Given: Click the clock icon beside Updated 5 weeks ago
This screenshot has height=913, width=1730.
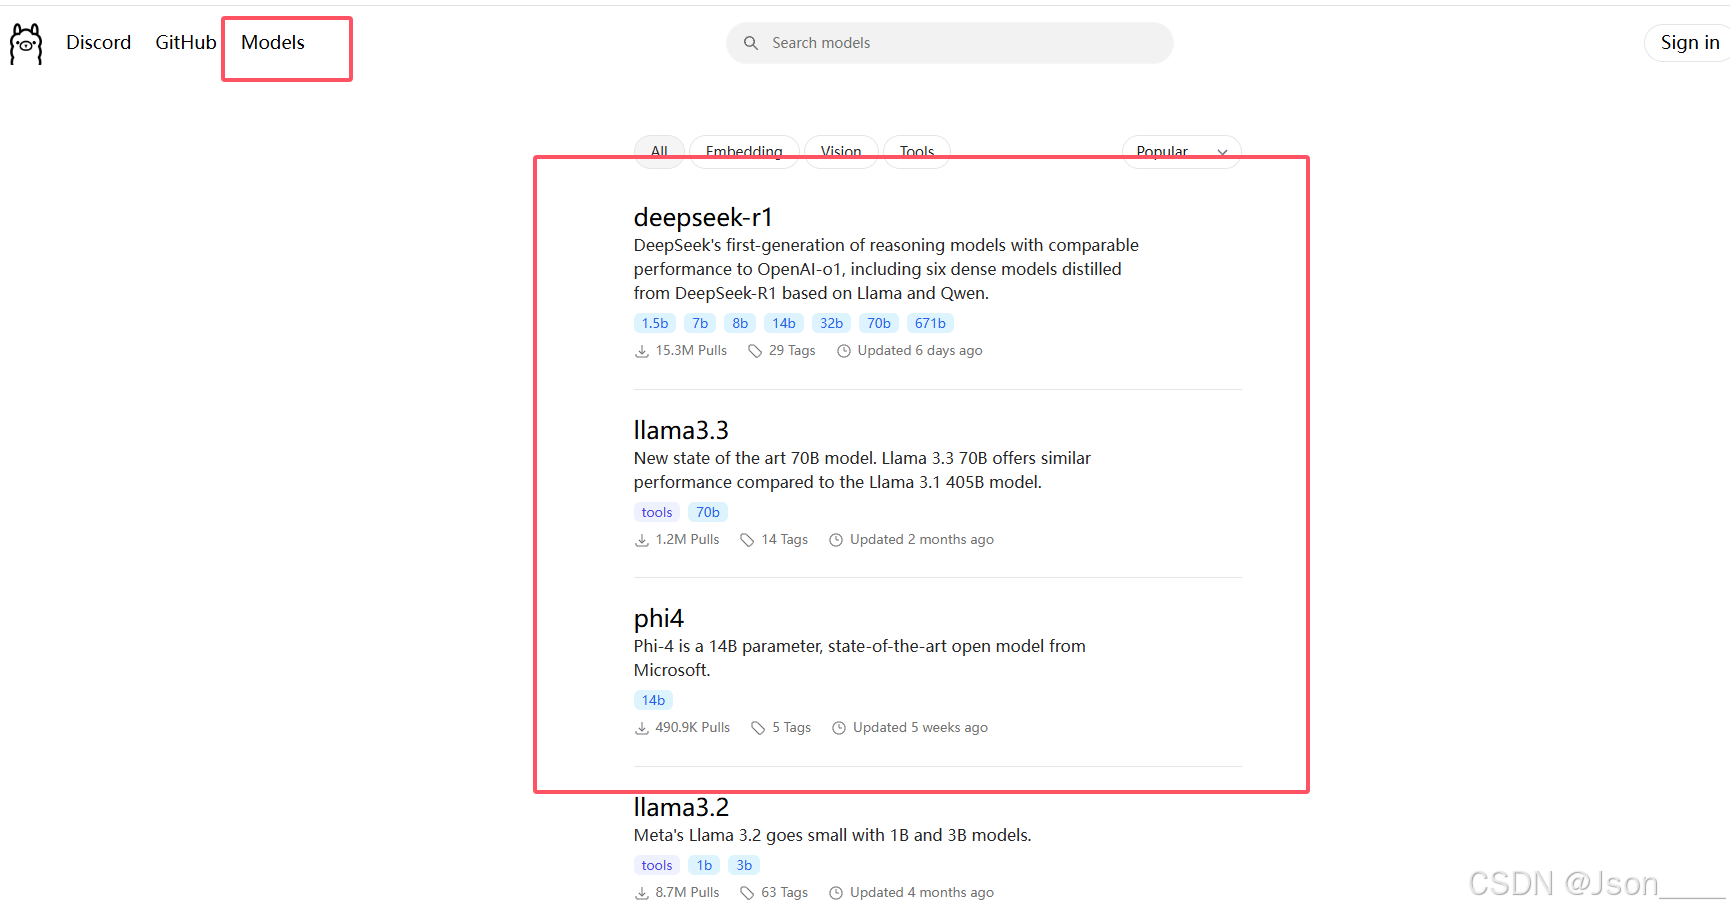Looking at the screenshot, I should pyautogui.click(x=839, y=728).
